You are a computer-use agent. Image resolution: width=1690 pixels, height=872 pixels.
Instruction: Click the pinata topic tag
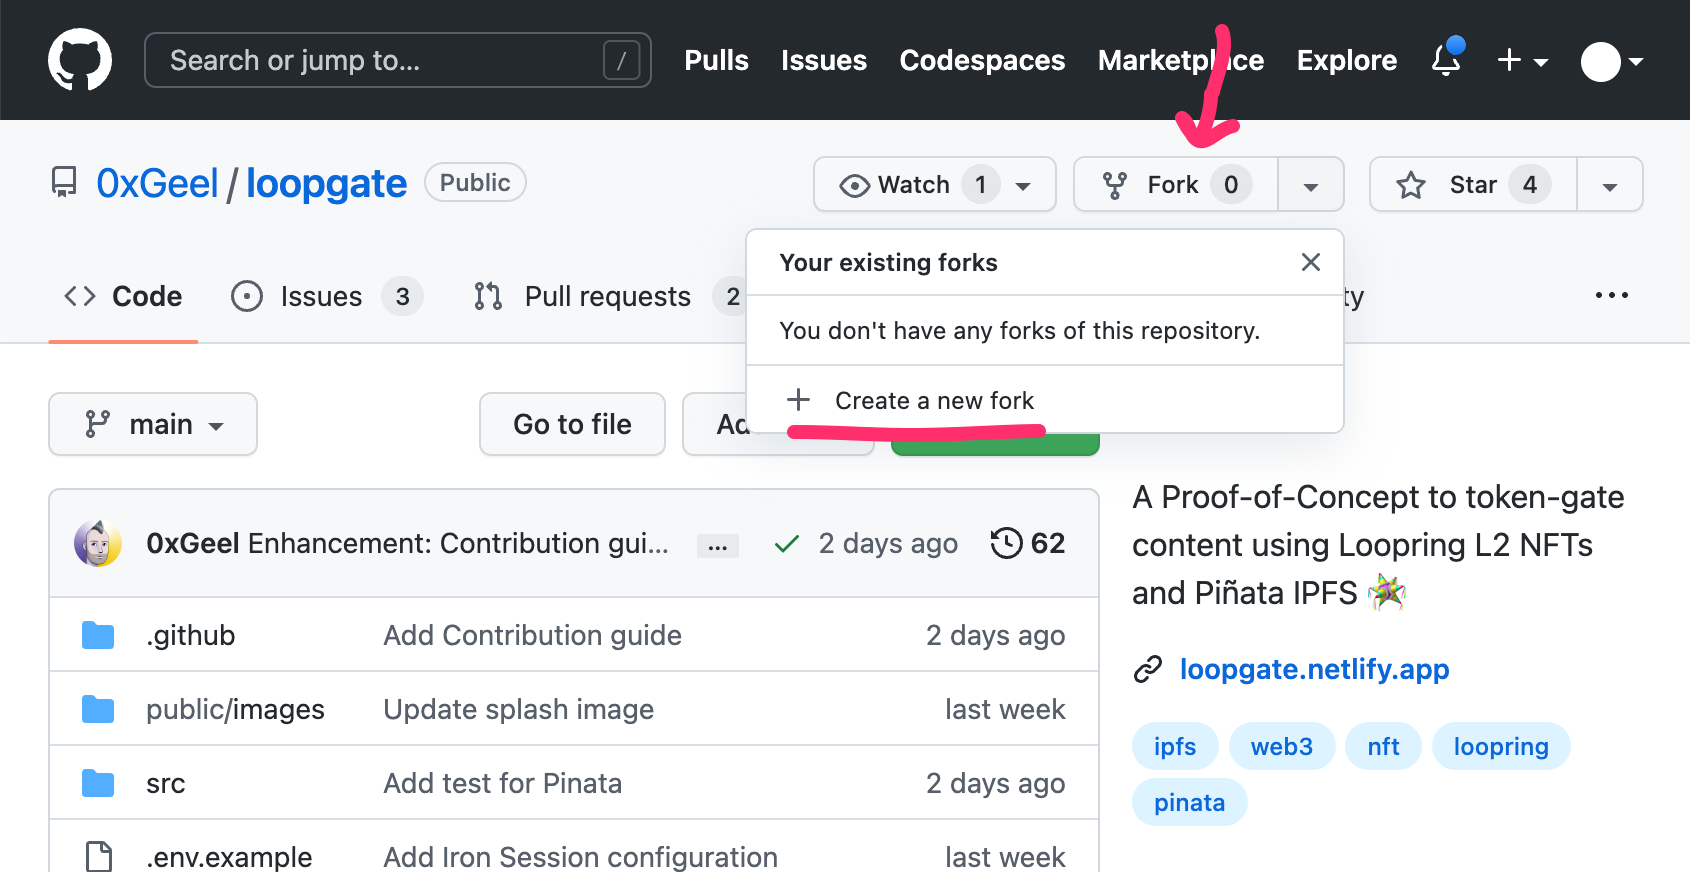point(1189,802)
